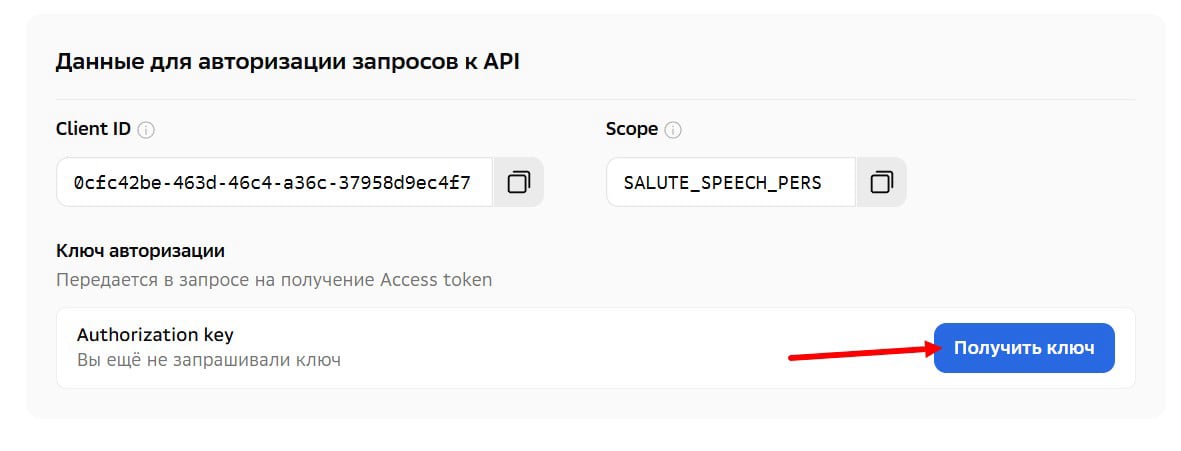Click inside the Client ID value field
1181x451 pixels.
(275, 182)
